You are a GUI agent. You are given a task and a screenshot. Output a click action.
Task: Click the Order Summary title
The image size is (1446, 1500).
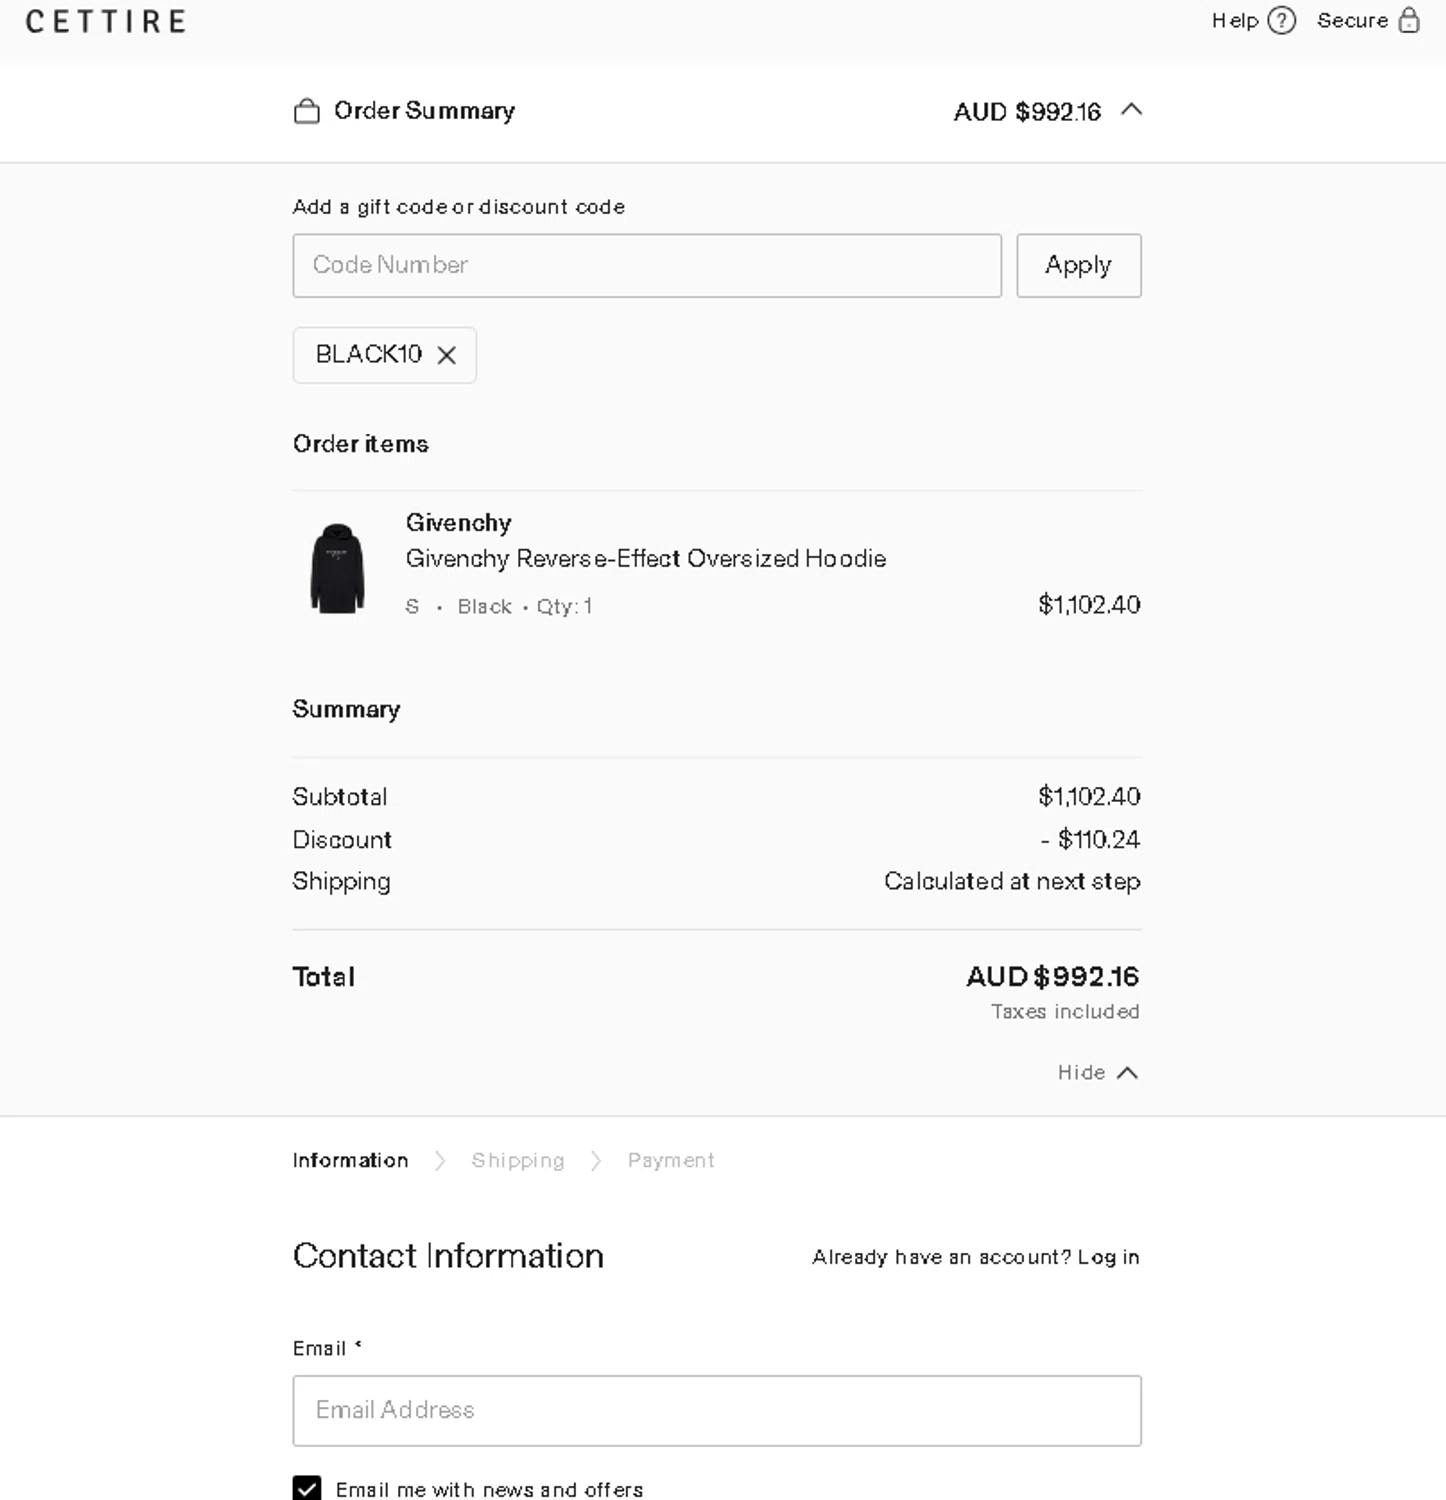point(424,111)
